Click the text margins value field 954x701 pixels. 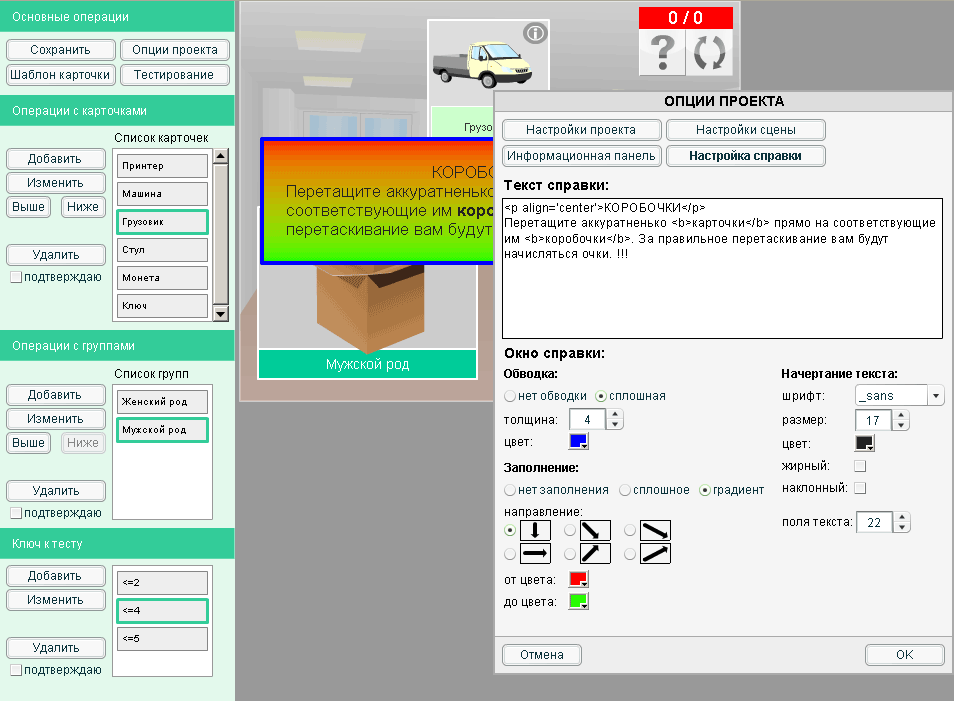tap(874, 522)
